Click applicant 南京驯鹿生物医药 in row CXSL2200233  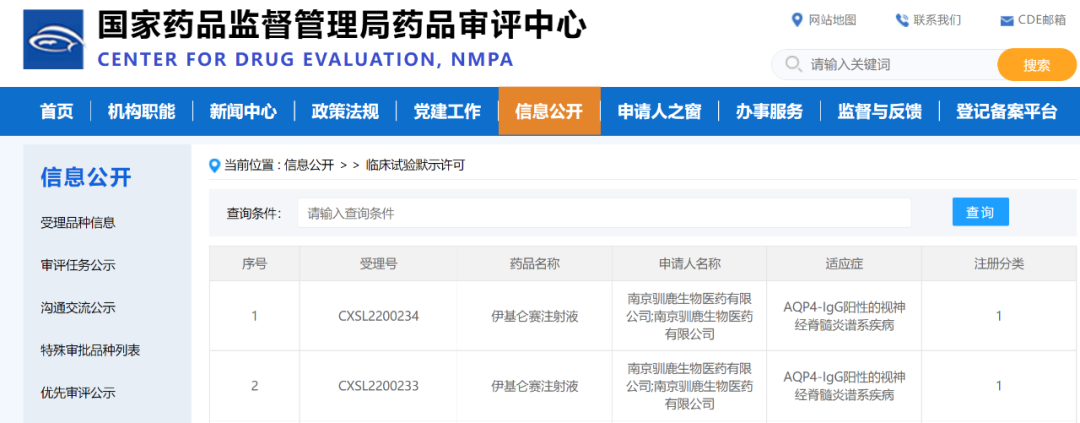(689, 386)
